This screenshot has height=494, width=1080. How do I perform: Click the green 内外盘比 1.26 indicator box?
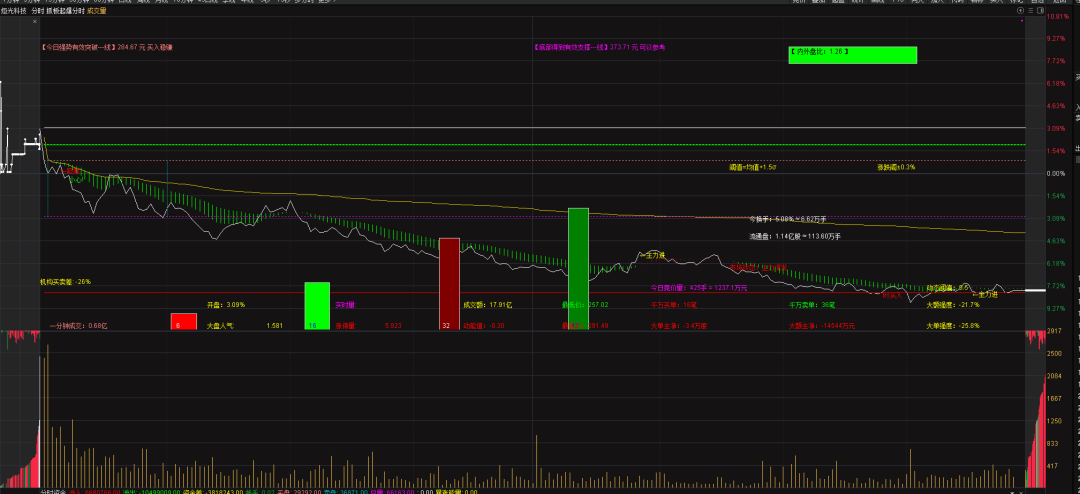click(x=852, y=55)
